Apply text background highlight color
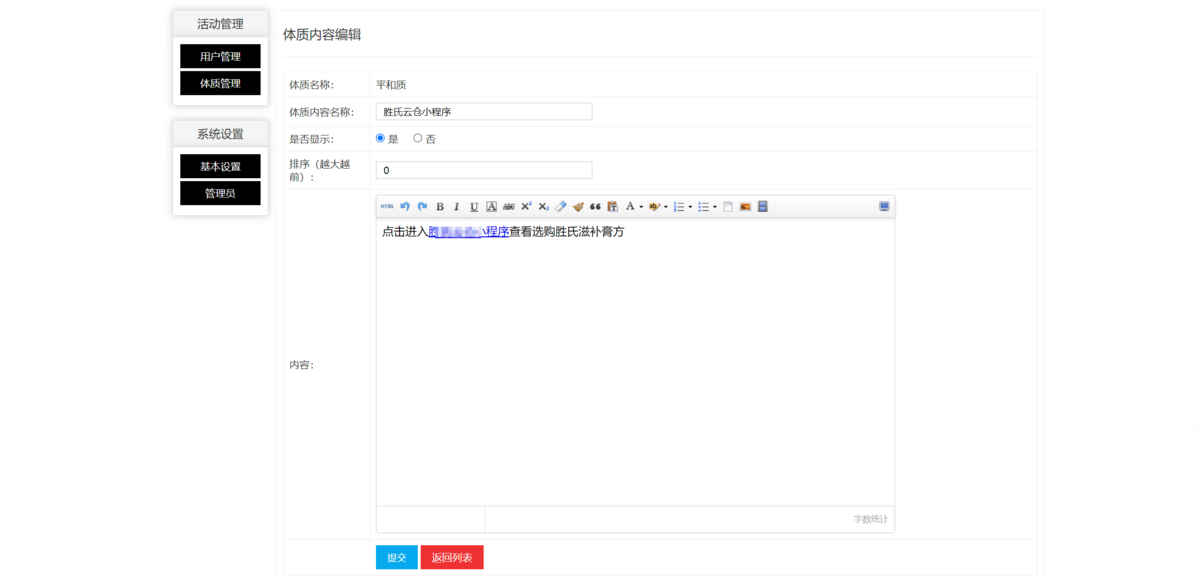This screenshot has height=576, width=1200. pyautogui.click(x=655, y=206)
